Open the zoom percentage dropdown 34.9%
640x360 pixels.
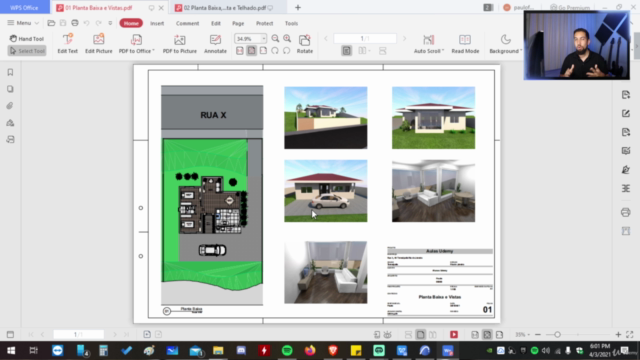[264, 39]
